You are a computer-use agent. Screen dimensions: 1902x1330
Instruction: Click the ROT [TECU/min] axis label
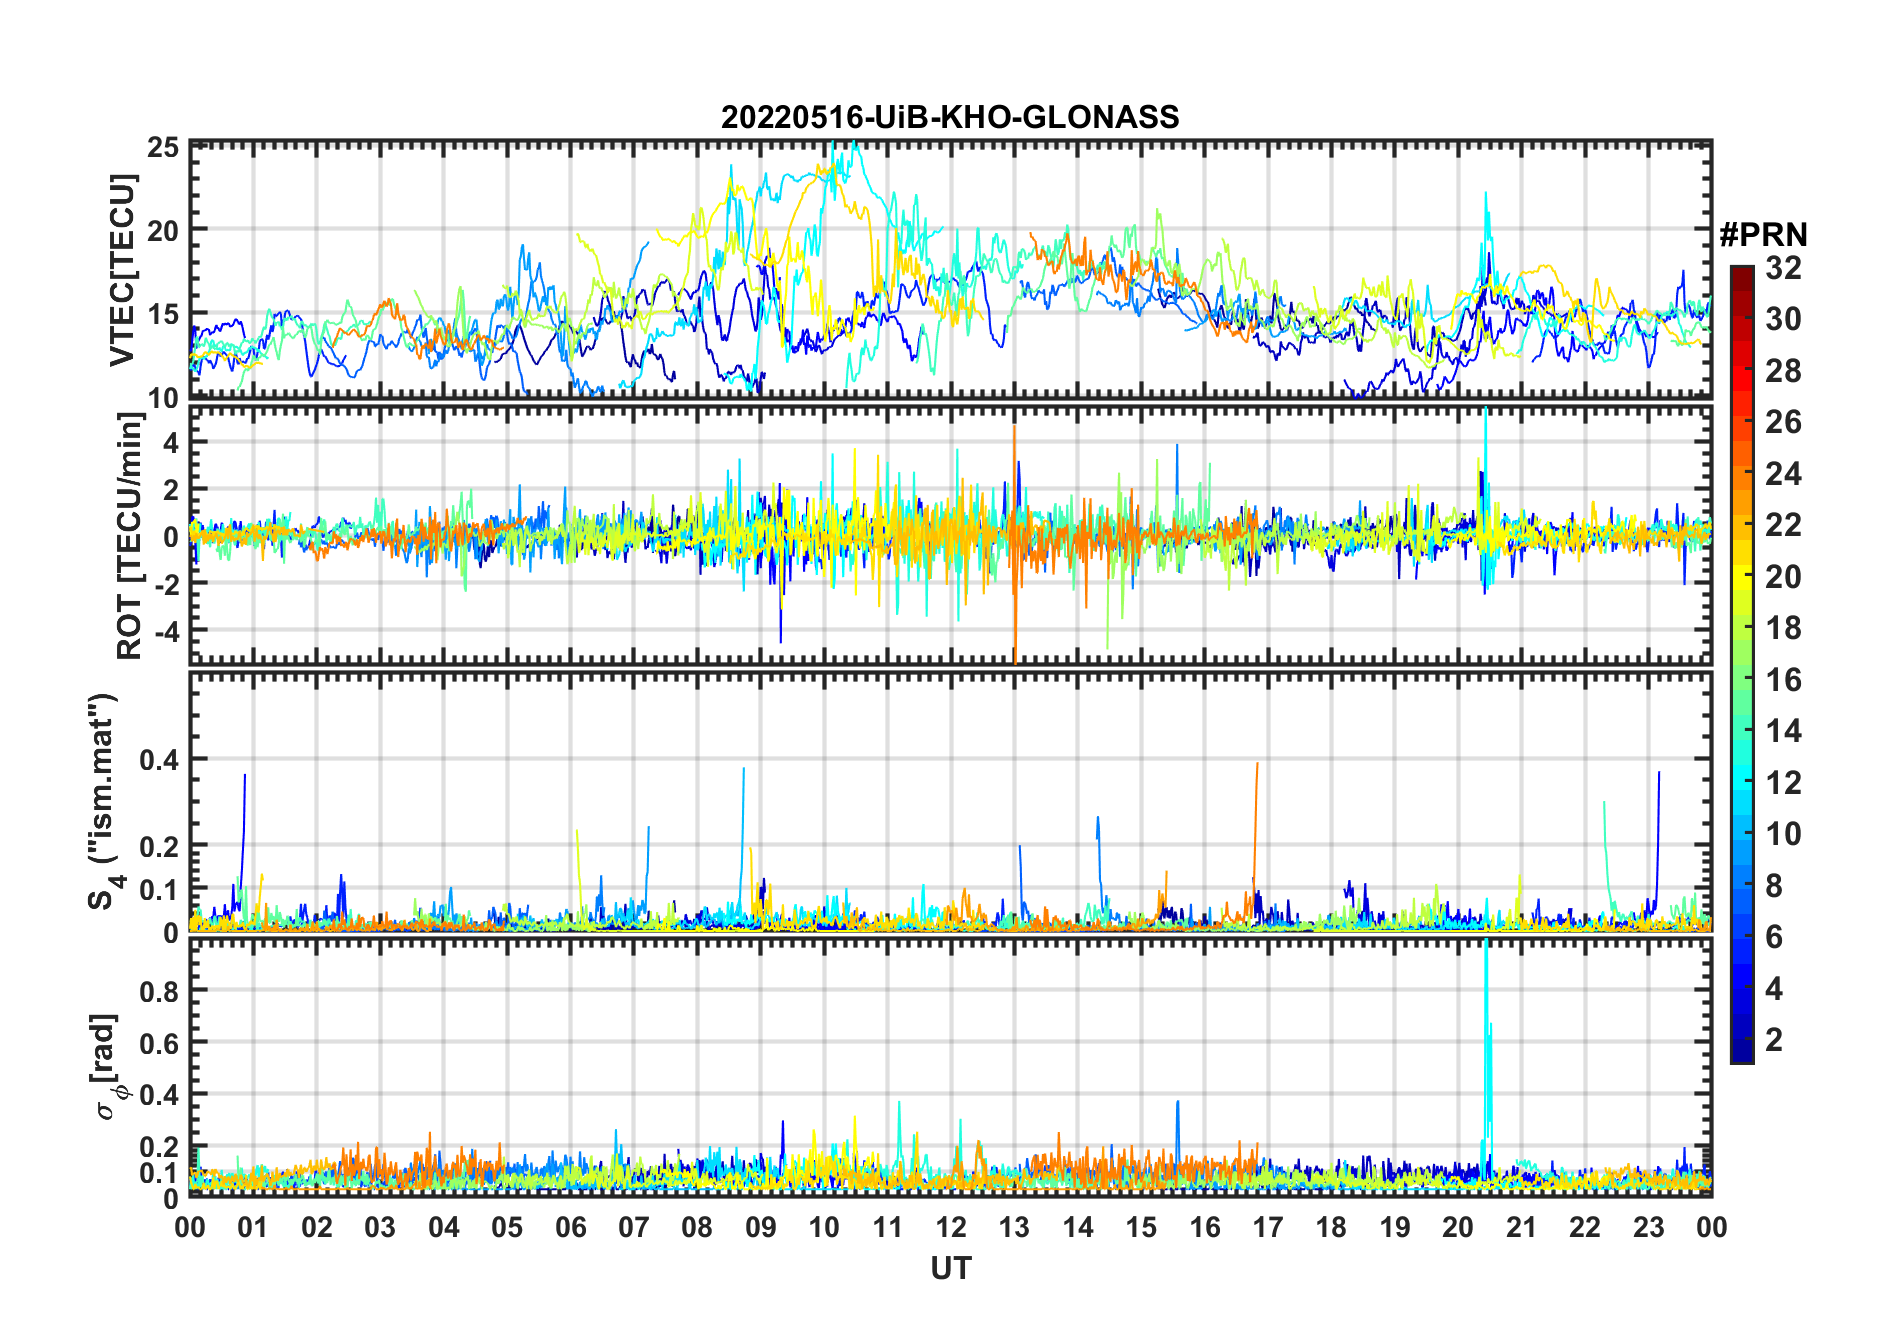click(129, 536)
